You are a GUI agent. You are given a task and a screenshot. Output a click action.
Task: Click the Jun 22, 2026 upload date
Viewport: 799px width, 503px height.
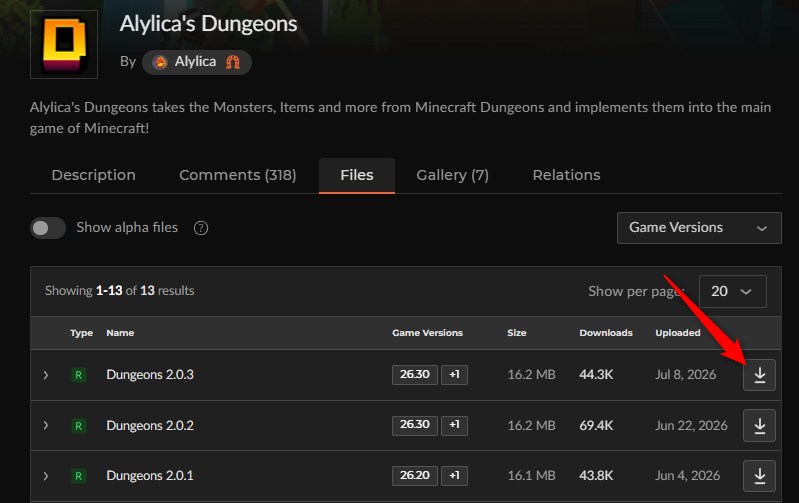pos(691,425)
